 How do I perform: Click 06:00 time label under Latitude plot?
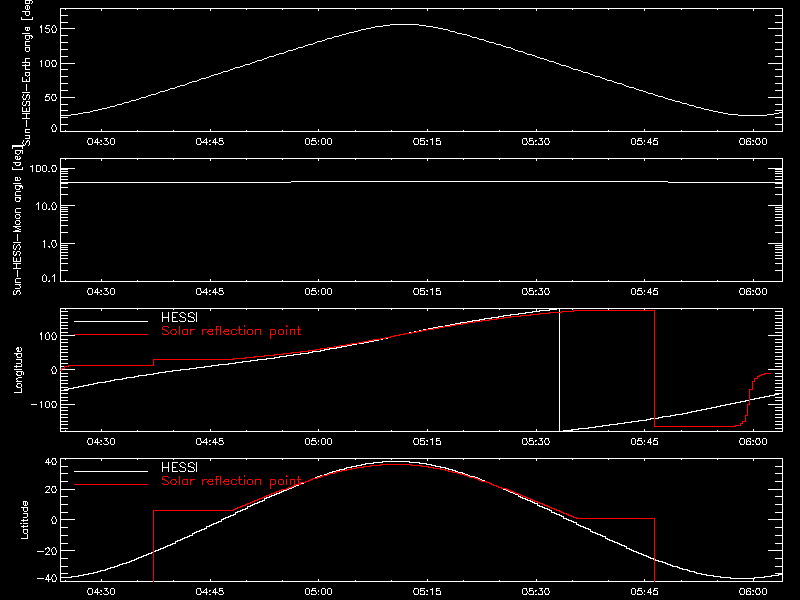point(753,592)
